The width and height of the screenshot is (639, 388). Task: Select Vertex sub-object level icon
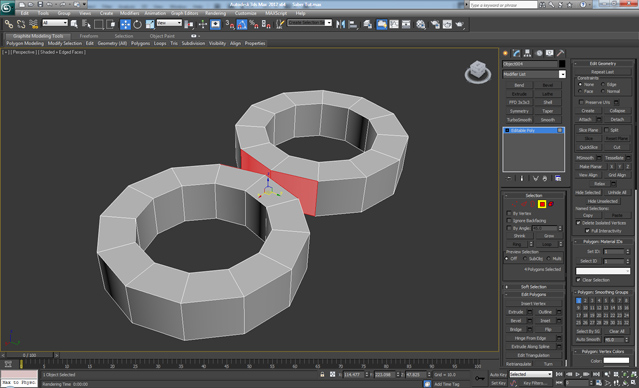tap(515, 204)
